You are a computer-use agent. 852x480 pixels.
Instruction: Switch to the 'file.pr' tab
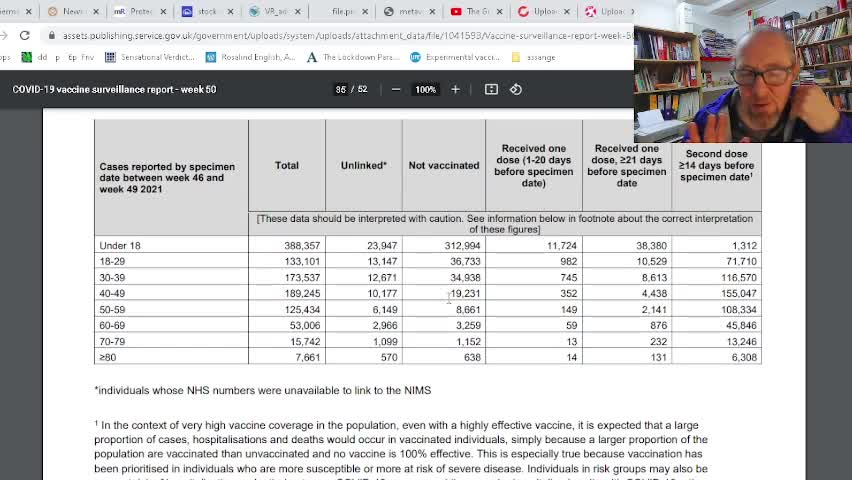pyautogui.click(x=342, y=11)
